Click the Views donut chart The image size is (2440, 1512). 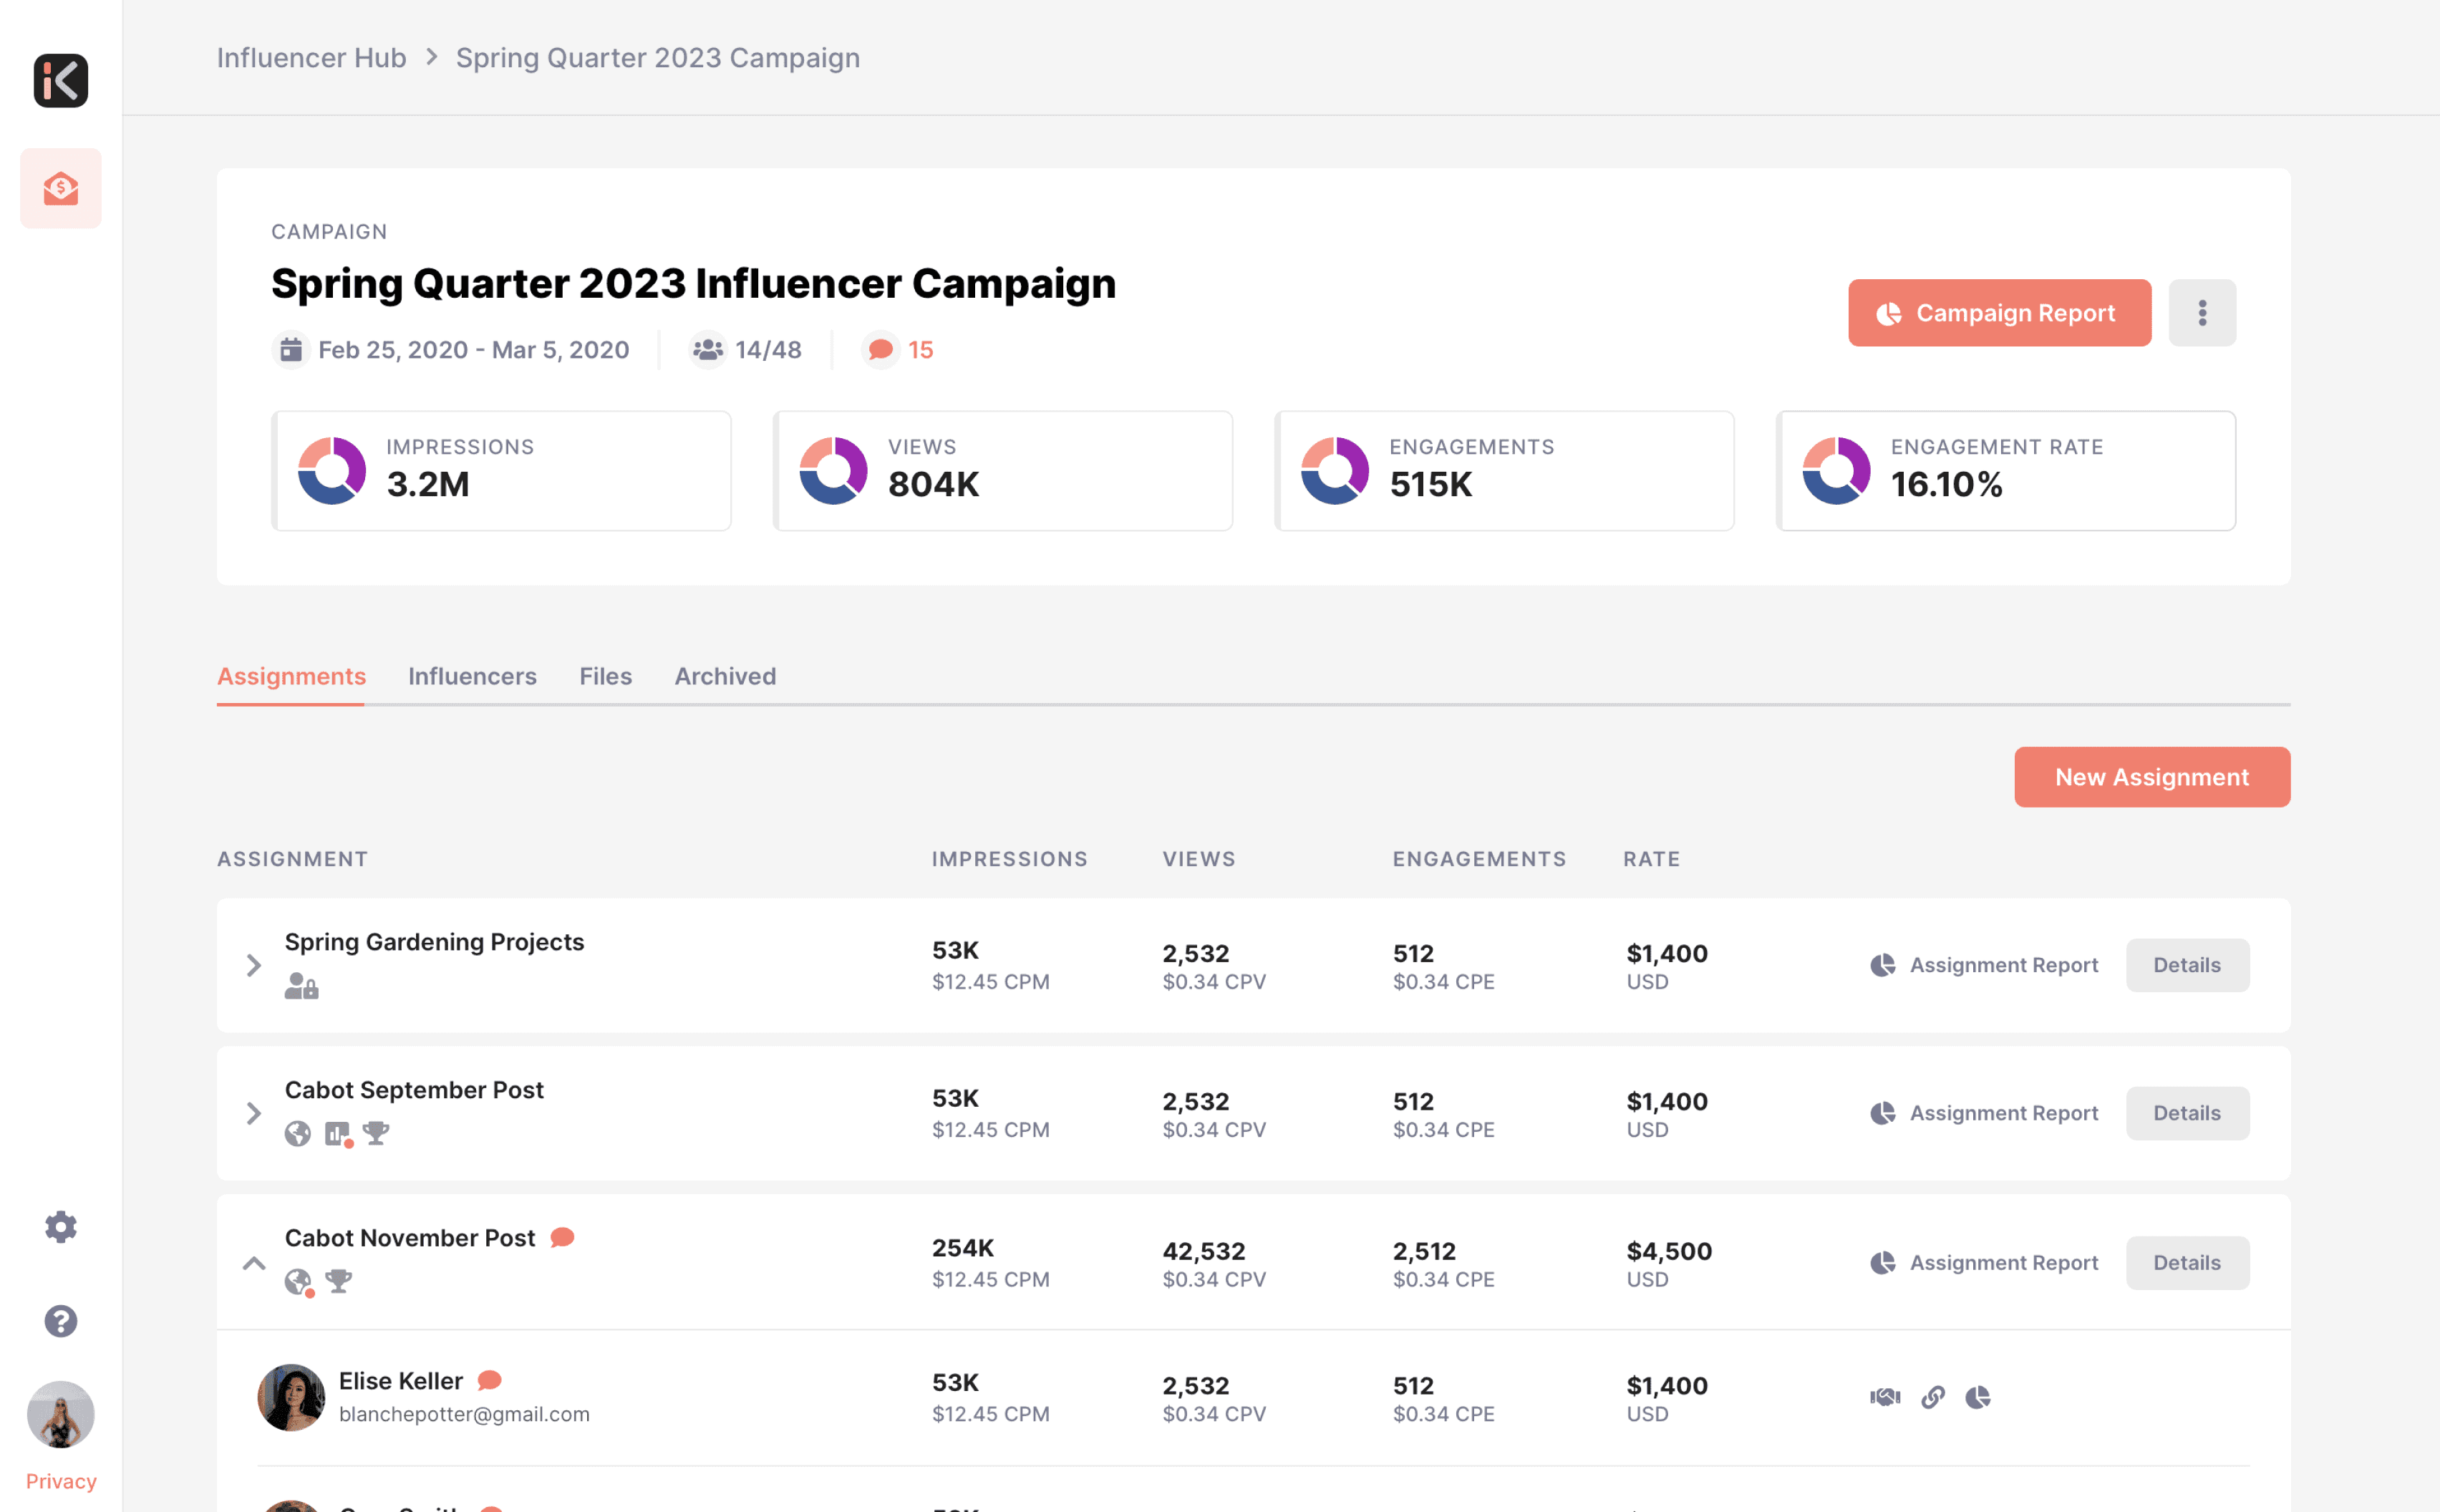(x=834, y=471)
